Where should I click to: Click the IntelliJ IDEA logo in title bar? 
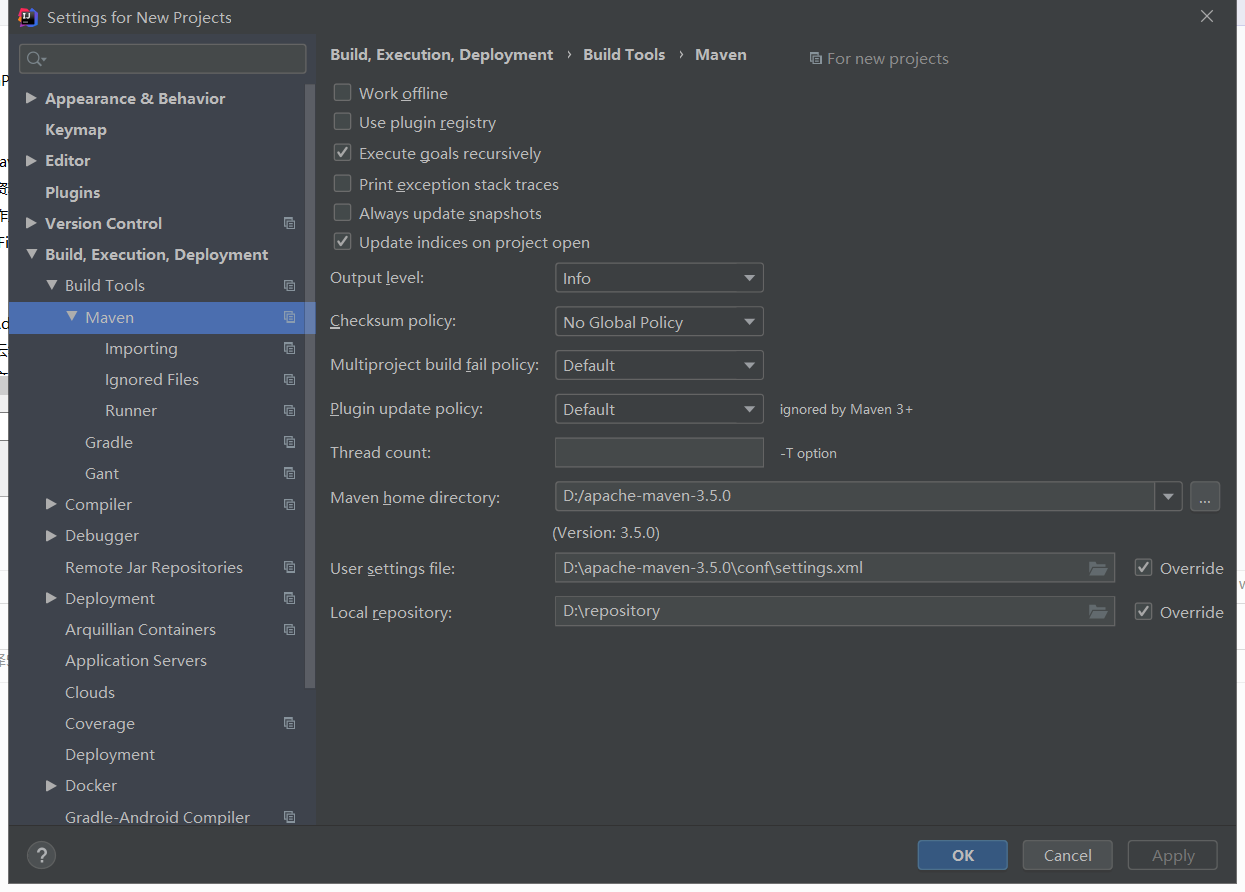[28, 17]
